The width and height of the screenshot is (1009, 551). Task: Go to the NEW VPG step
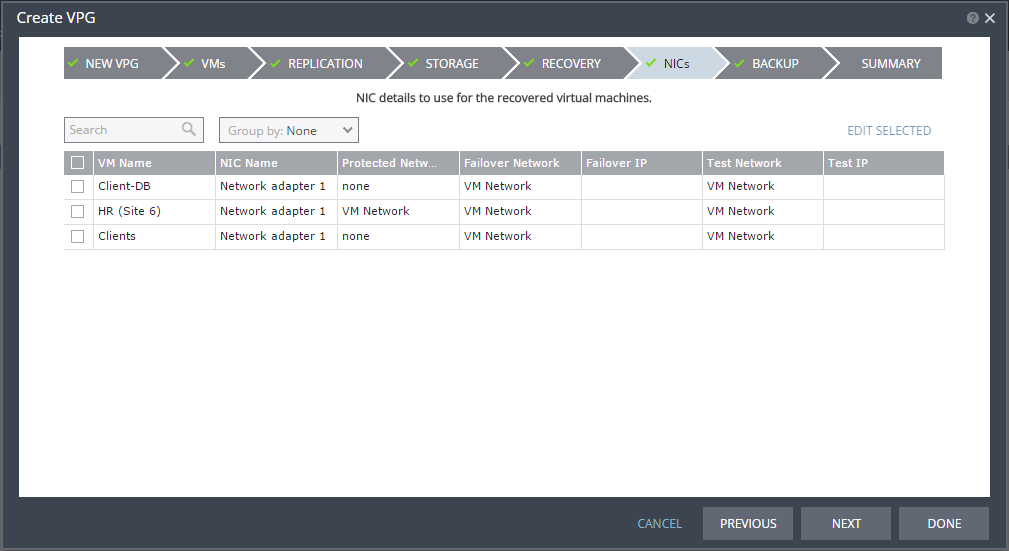(x=114, y=63)
